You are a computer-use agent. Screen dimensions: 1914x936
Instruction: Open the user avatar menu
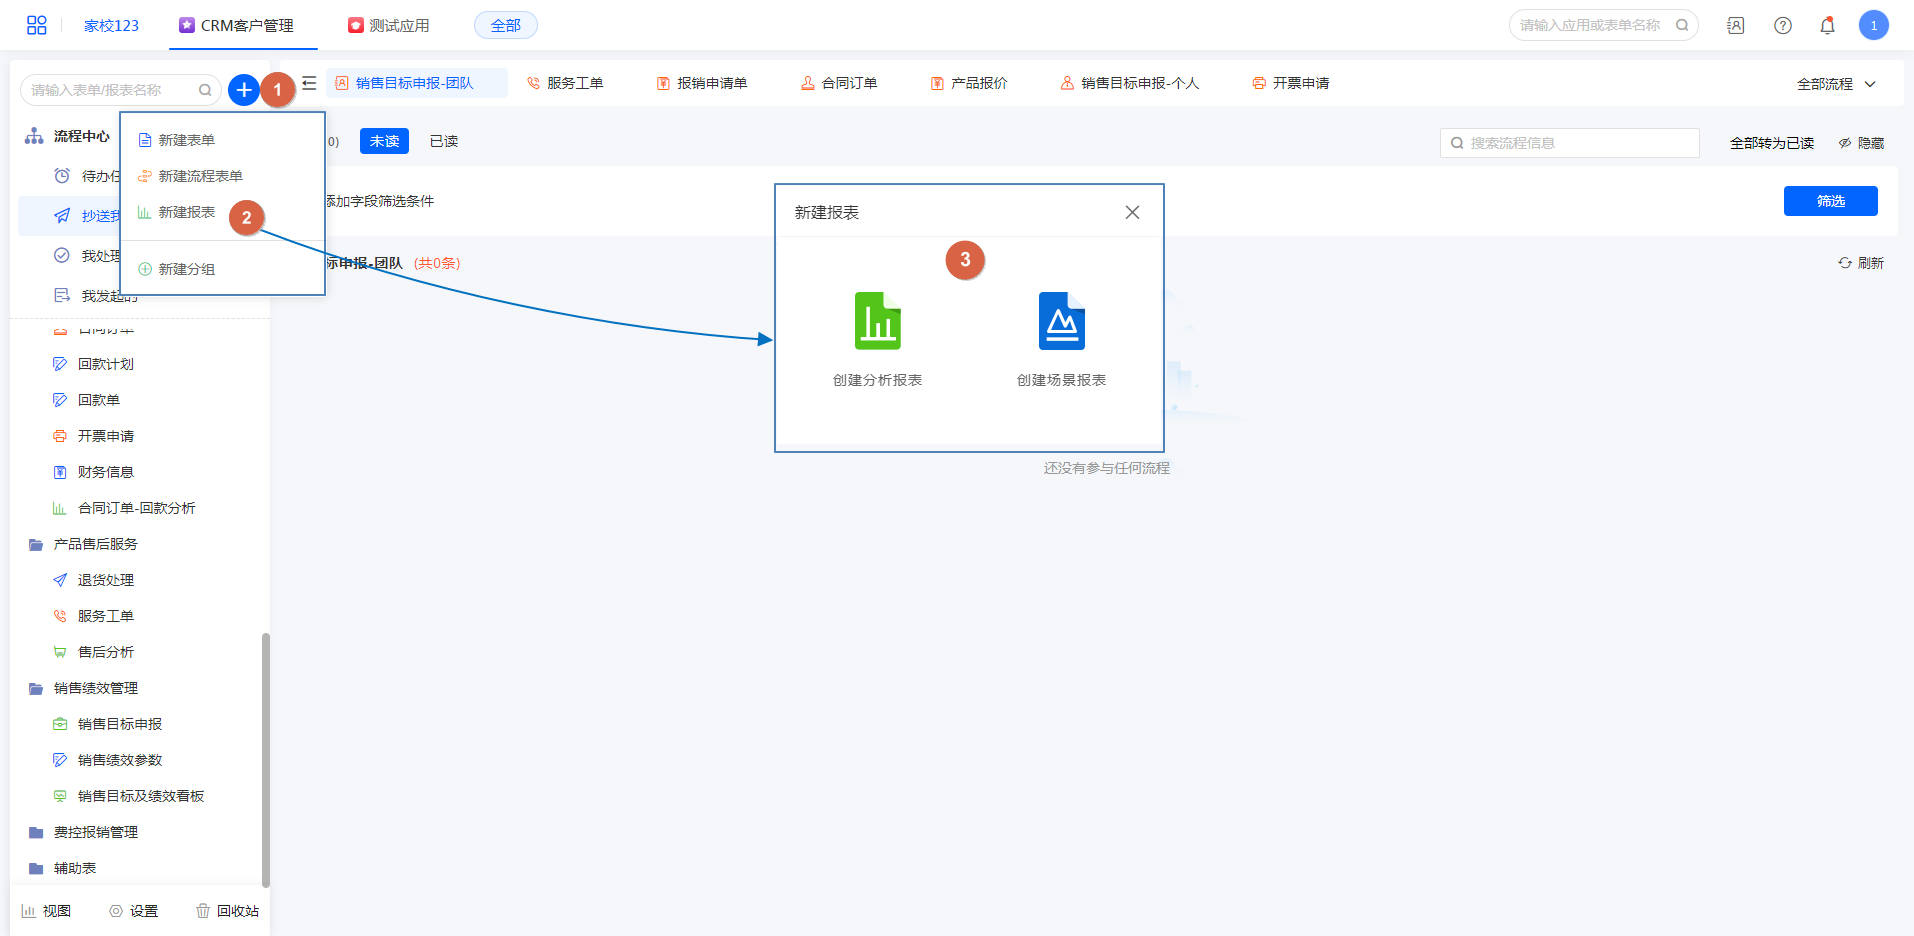pos(1873,26)
